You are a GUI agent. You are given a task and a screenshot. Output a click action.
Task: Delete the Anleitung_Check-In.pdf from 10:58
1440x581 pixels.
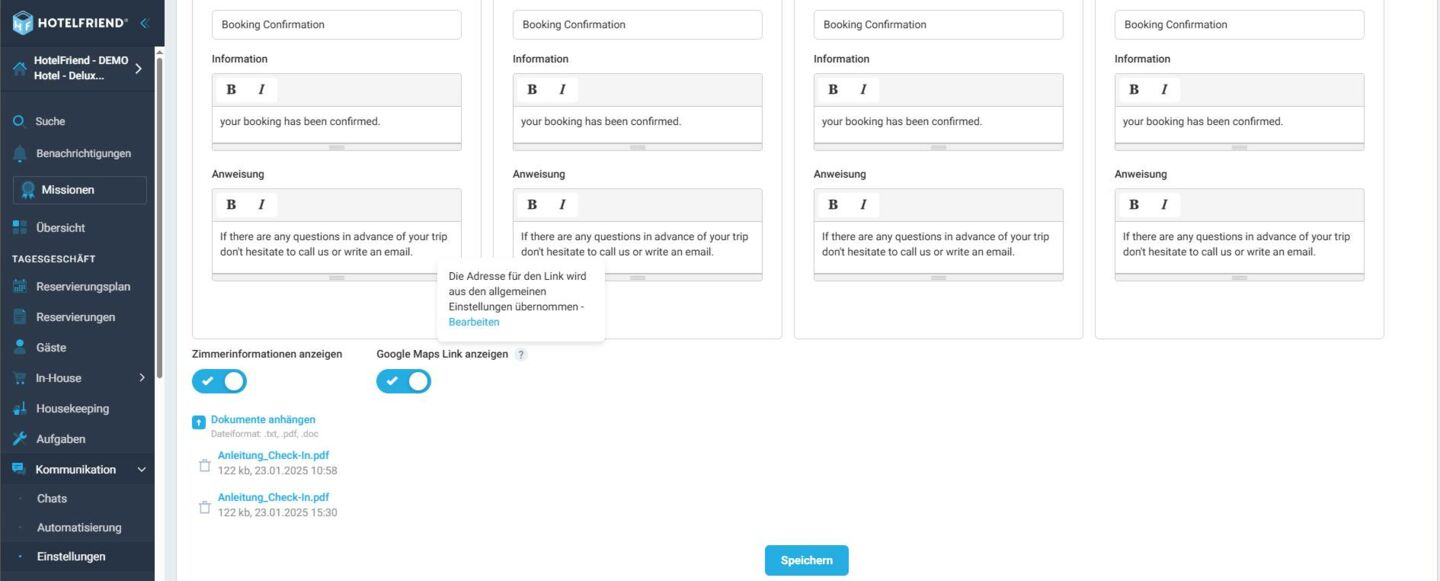pos(205,465)
